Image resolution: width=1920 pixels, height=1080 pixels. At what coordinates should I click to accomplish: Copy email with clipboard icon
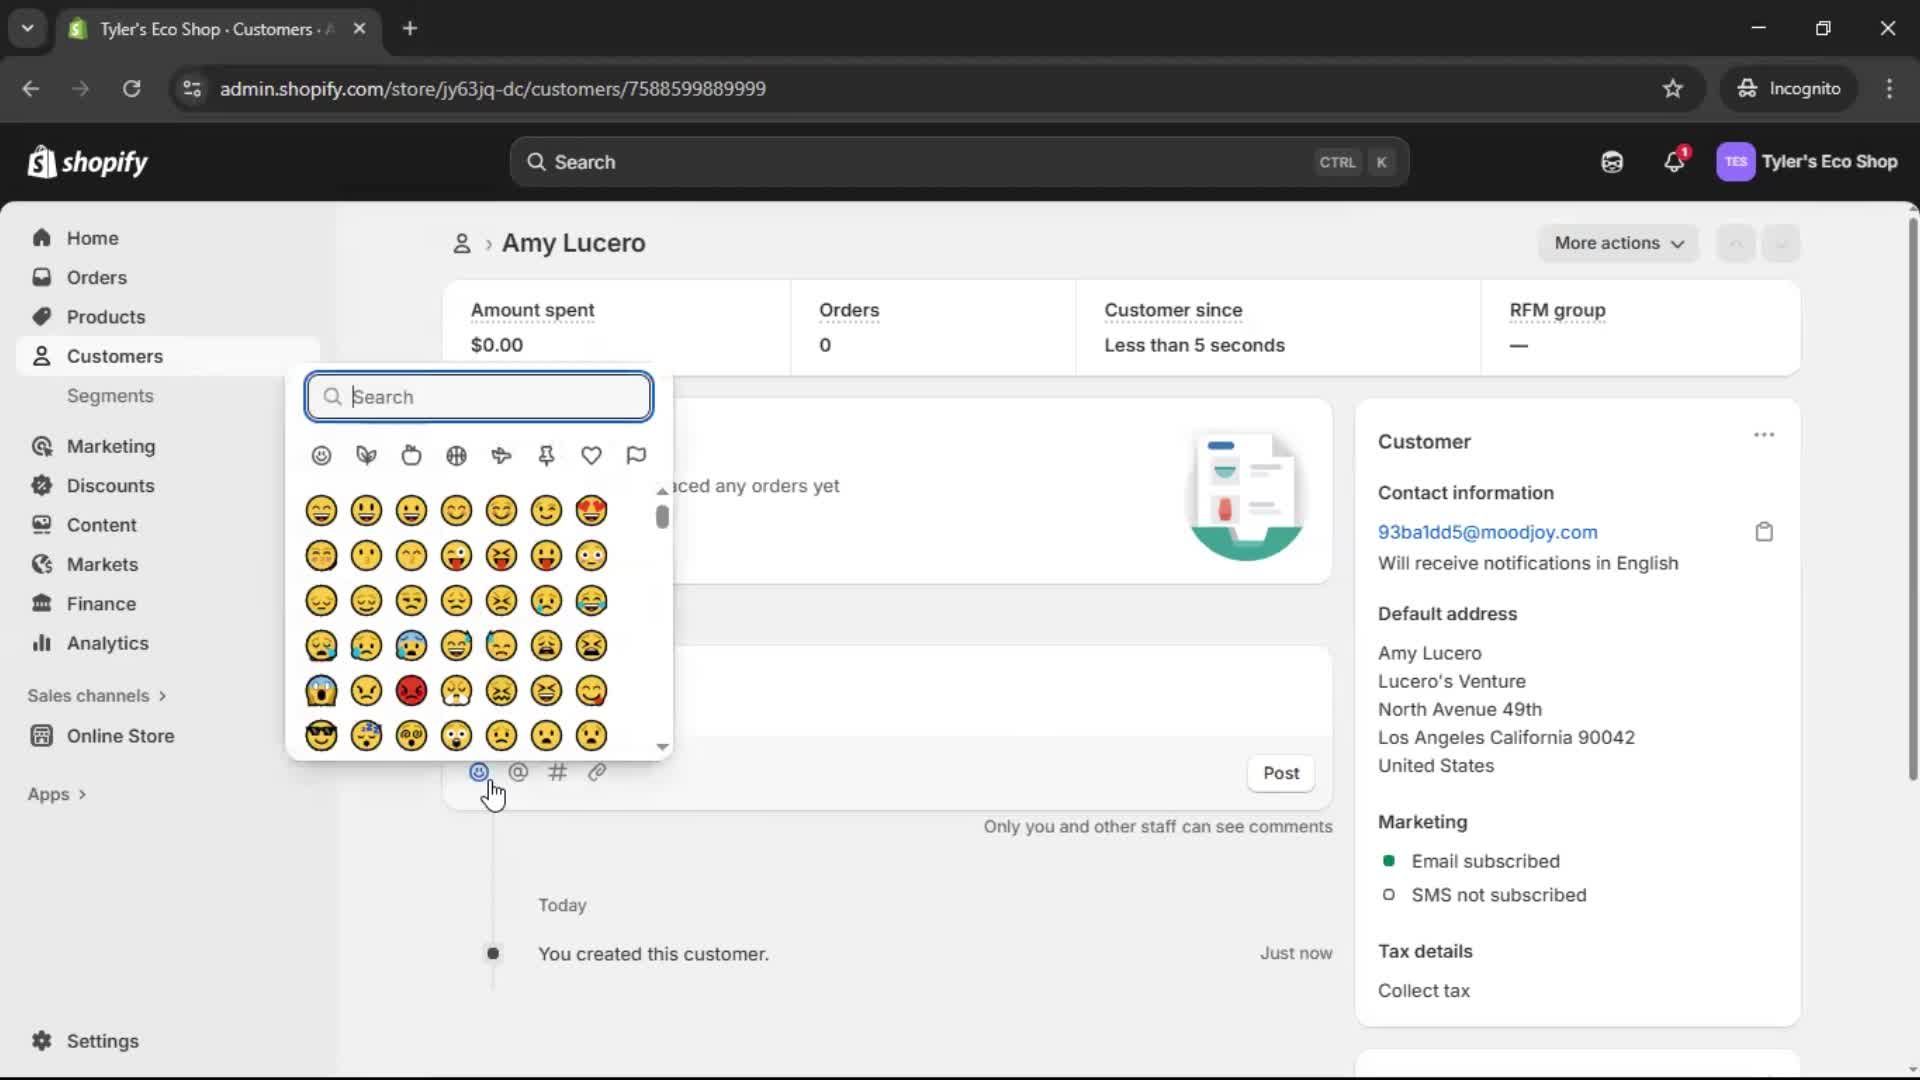click(x=1764, y=532)
